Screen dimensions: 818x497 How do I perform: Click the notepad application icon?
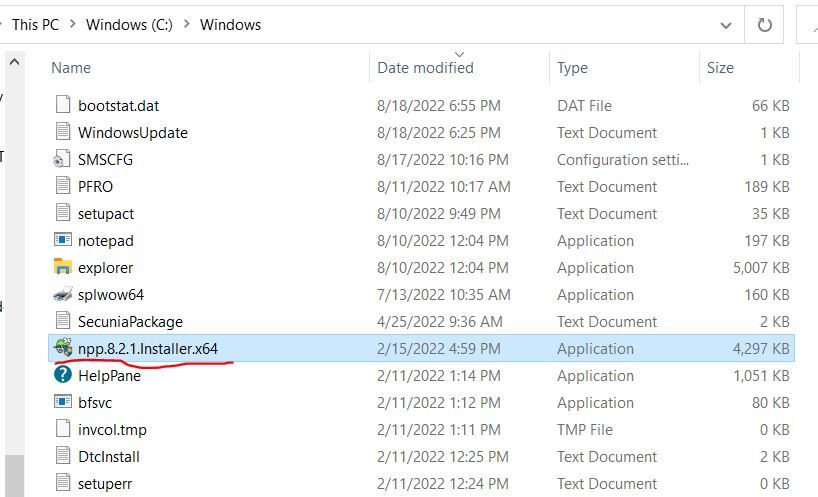pos(63,240)
